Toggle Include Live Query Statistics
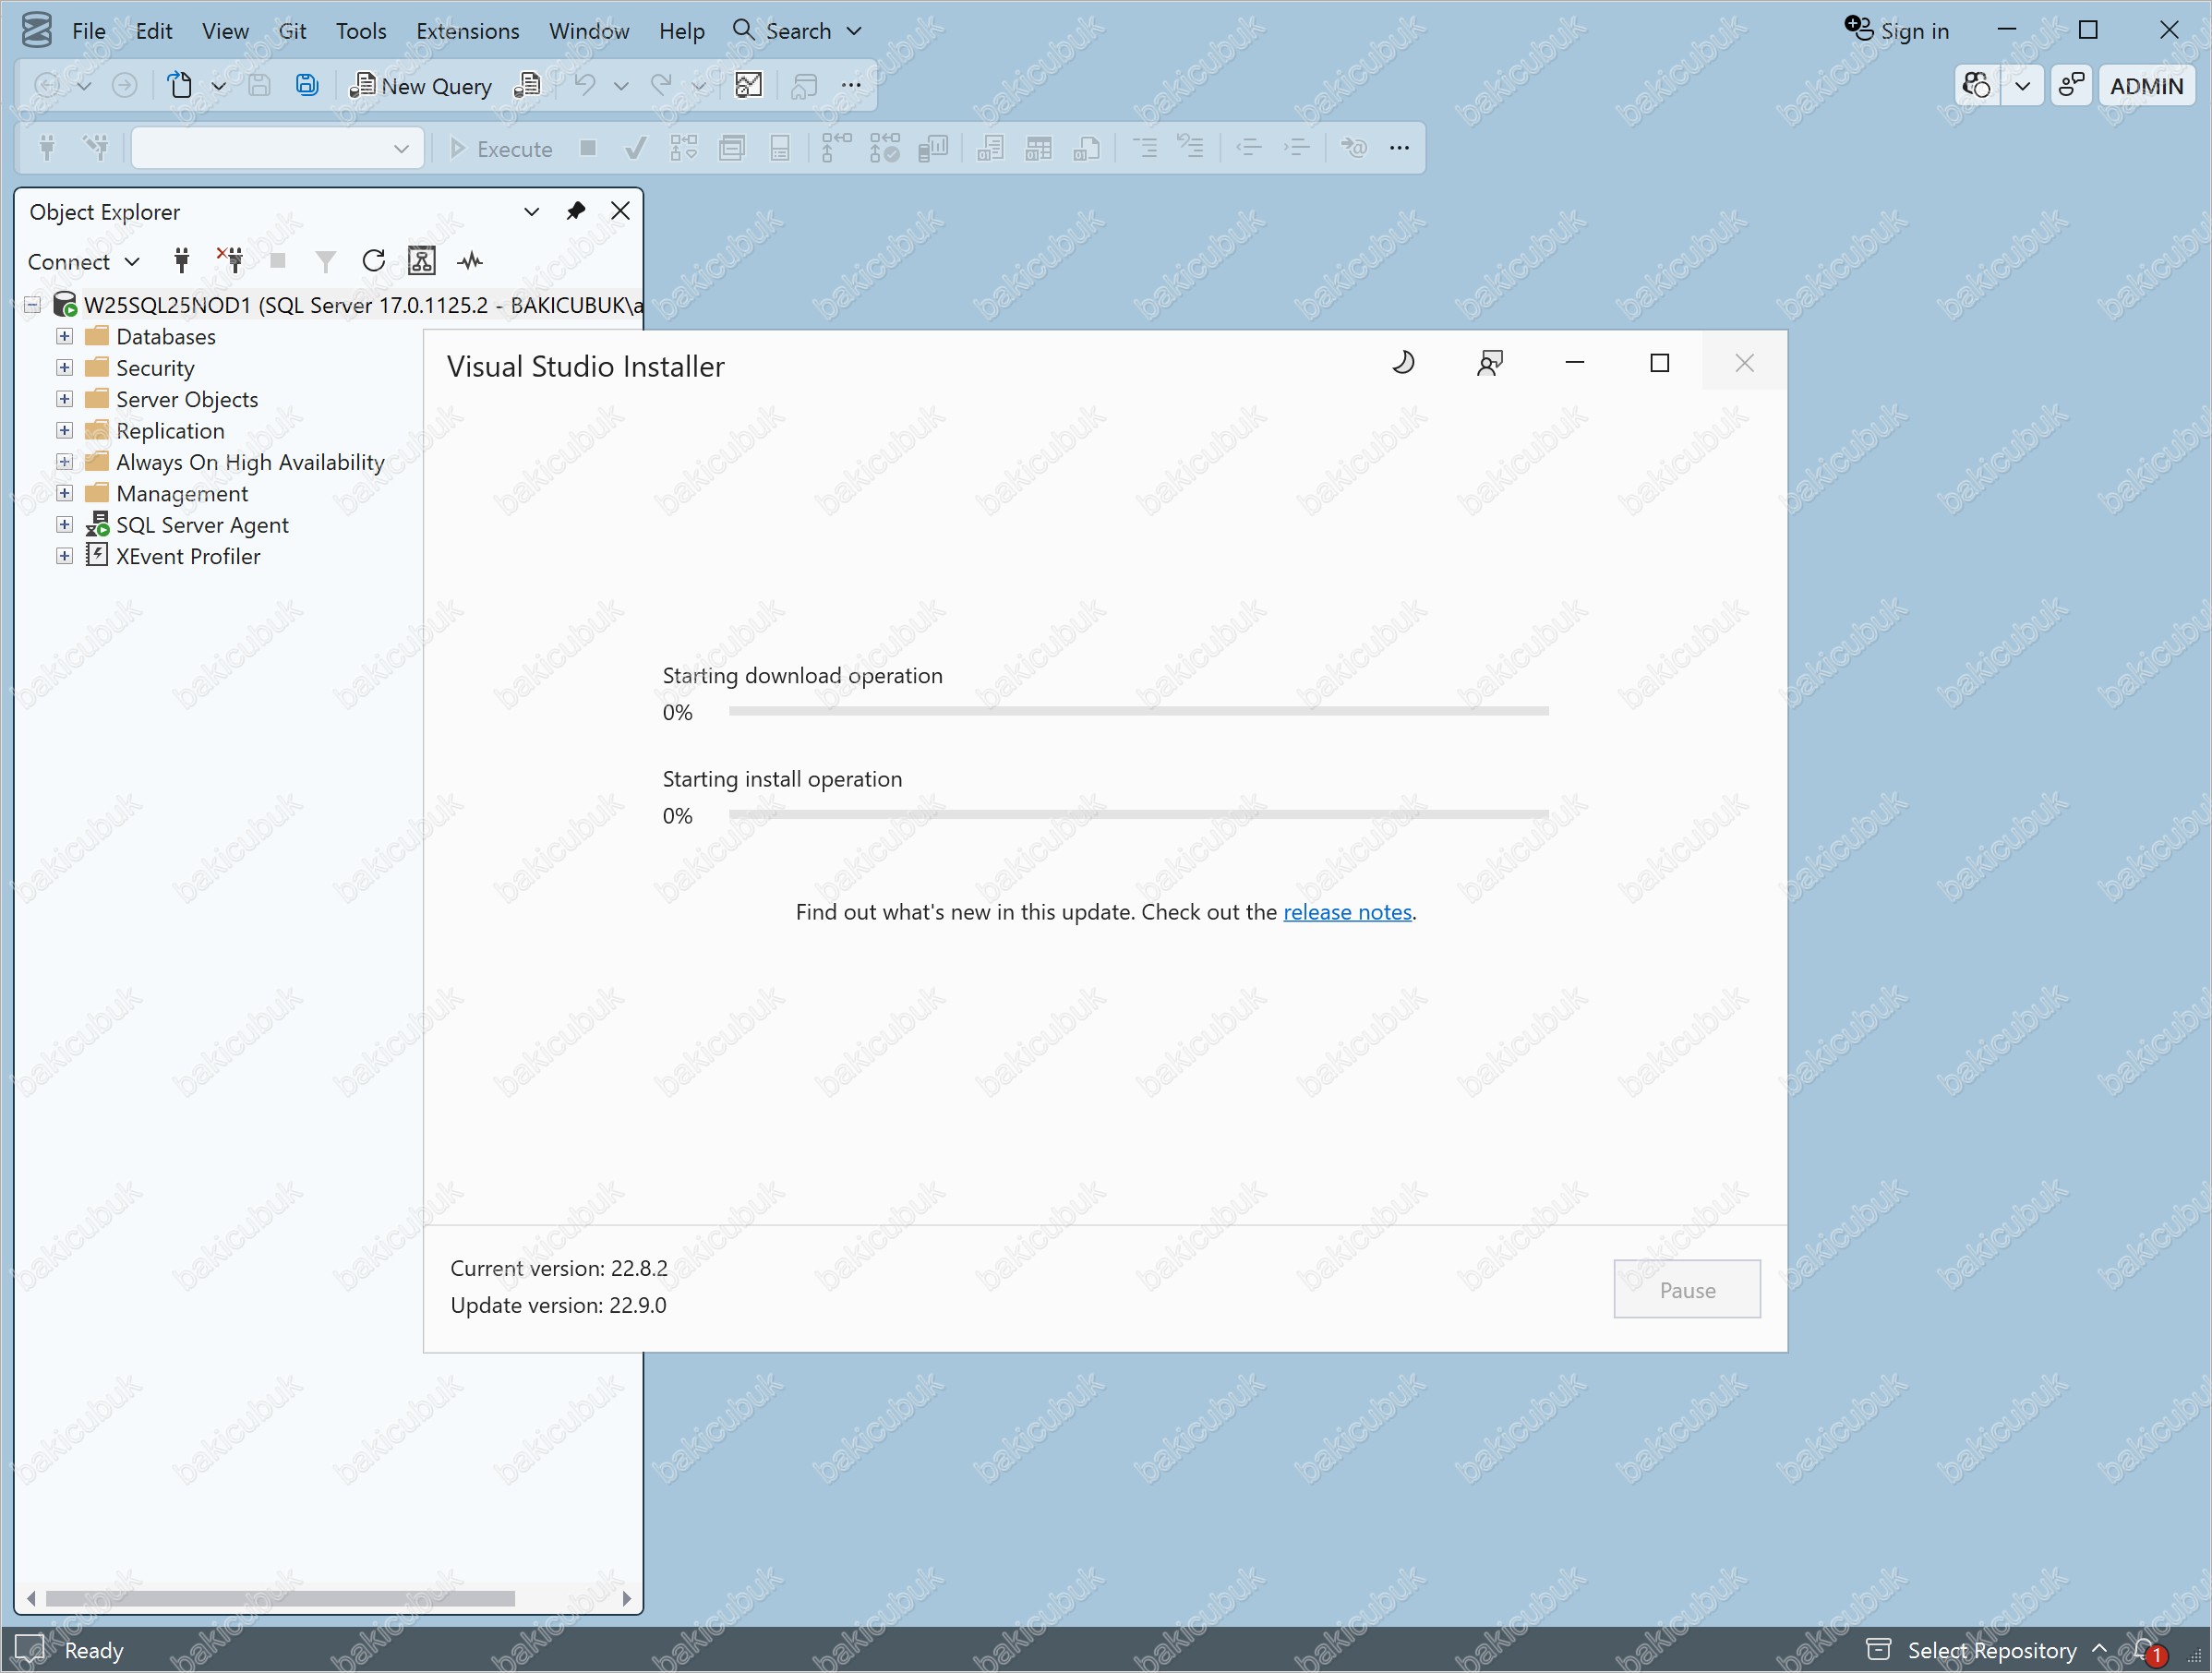Screen dimensions: 2212x1673 [885, 148]
